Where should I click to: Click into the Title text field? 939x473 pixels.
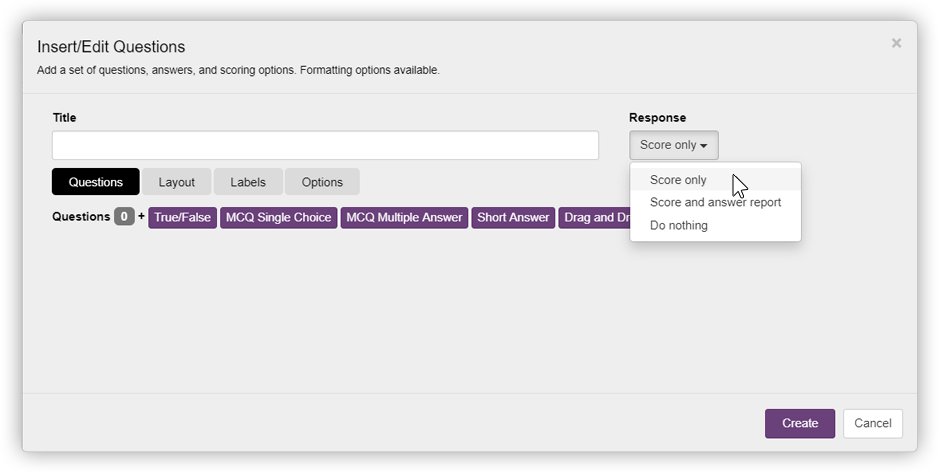coord(325,145)
